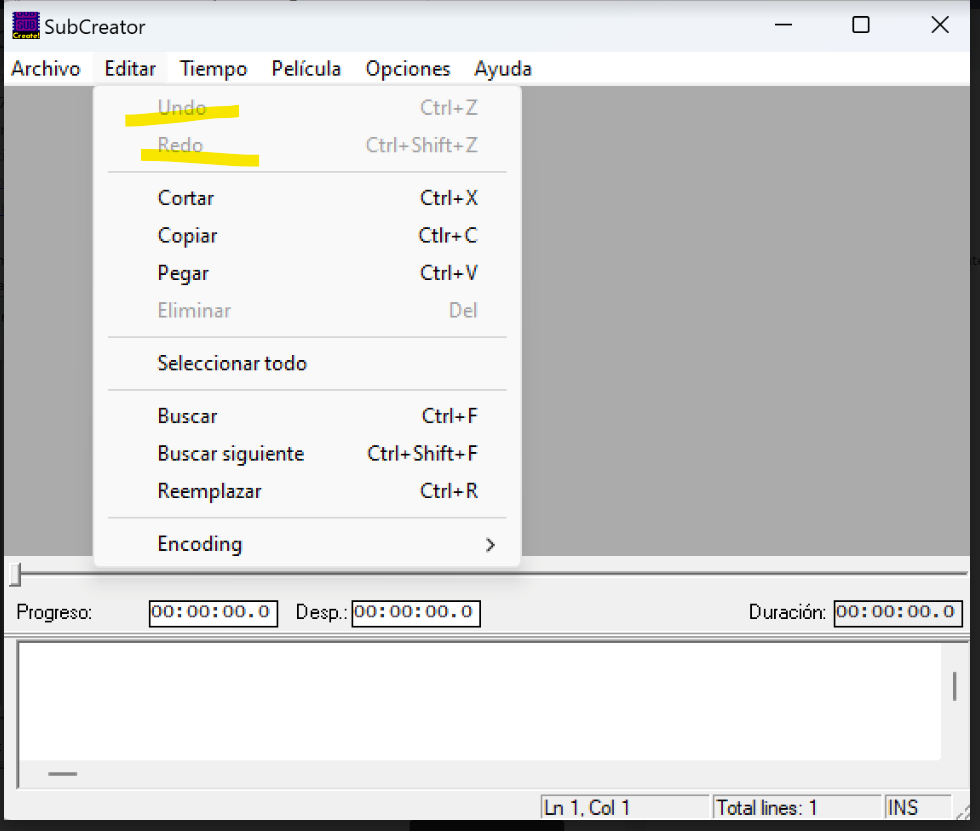This screenshot has height=831, width=980.
Task: Click the SubCreator application icon in titlebar
Action: click(x=24, y=26)
